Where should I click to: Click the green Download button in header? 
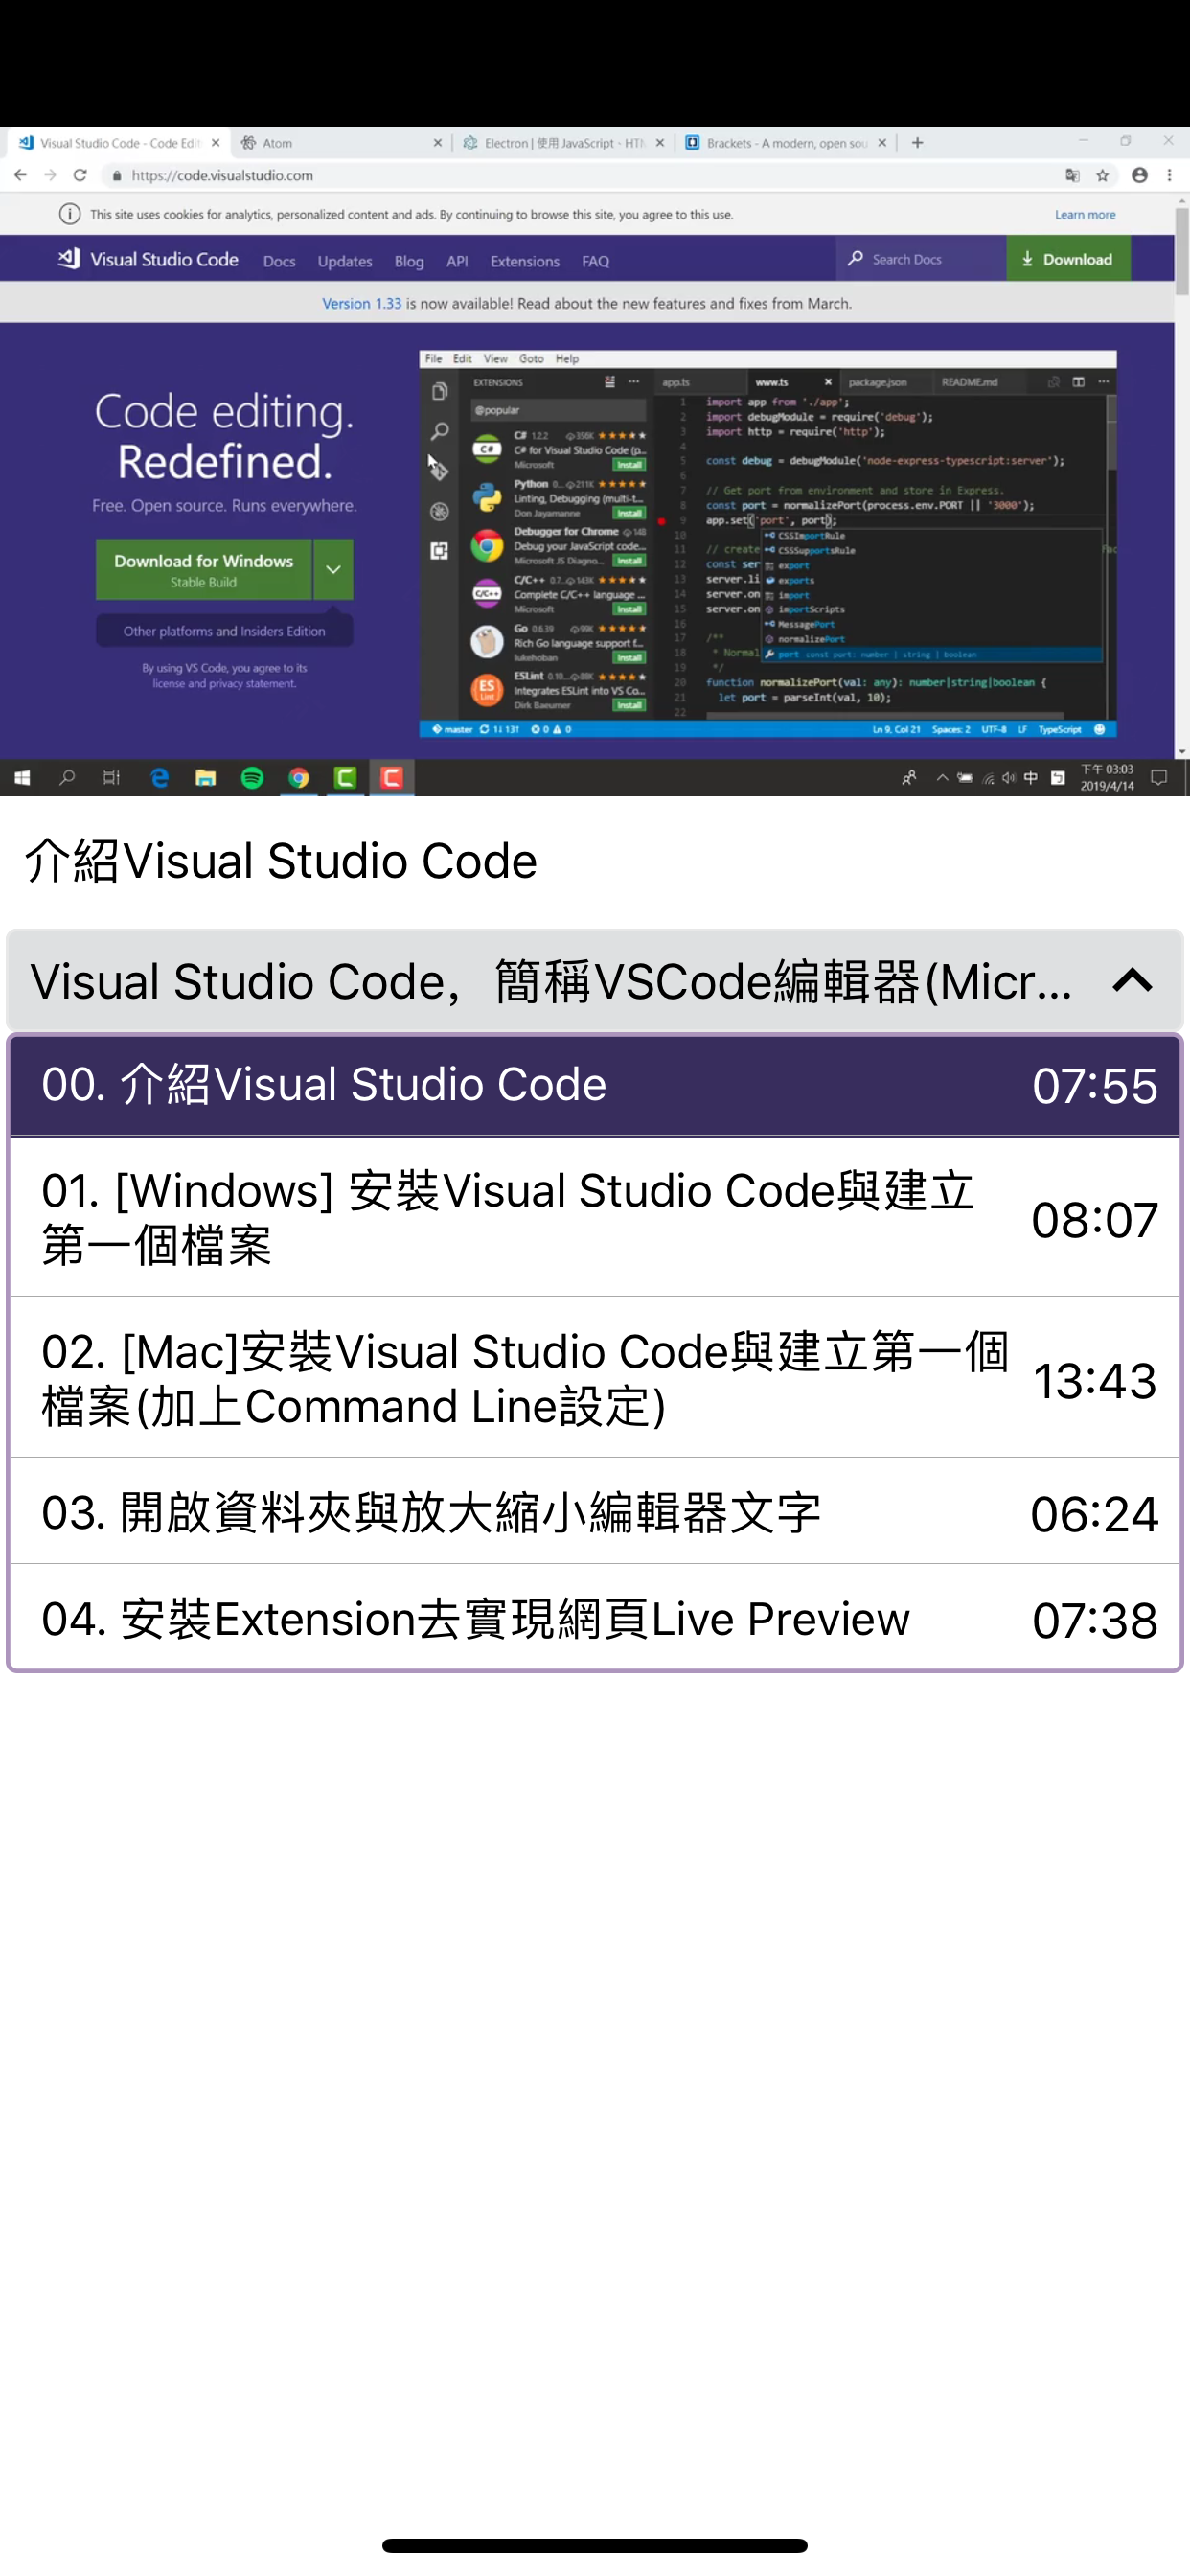pos(1067,259)
